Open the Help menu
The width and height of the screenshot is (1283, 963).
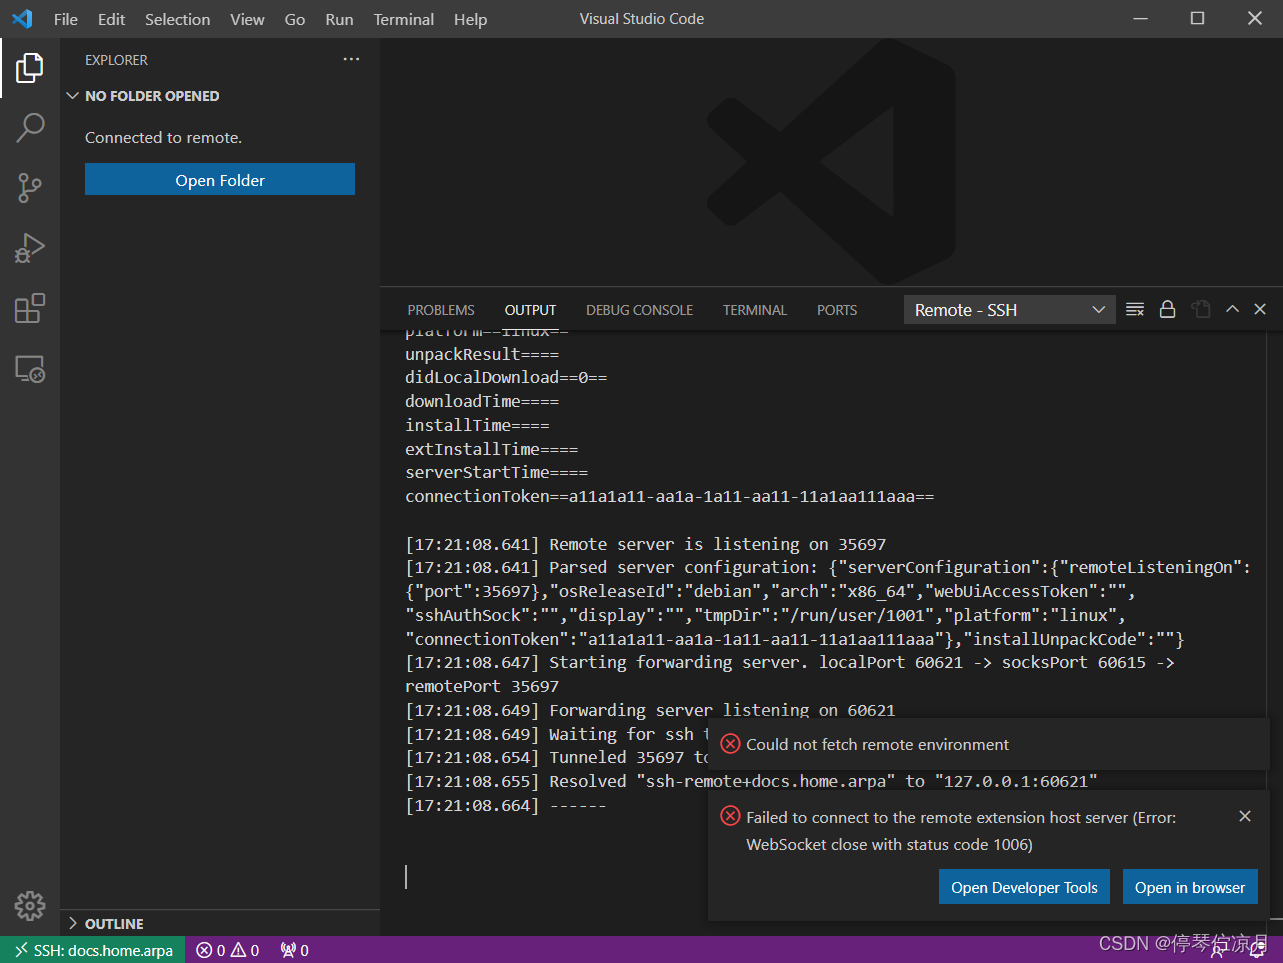pos(470,19)
